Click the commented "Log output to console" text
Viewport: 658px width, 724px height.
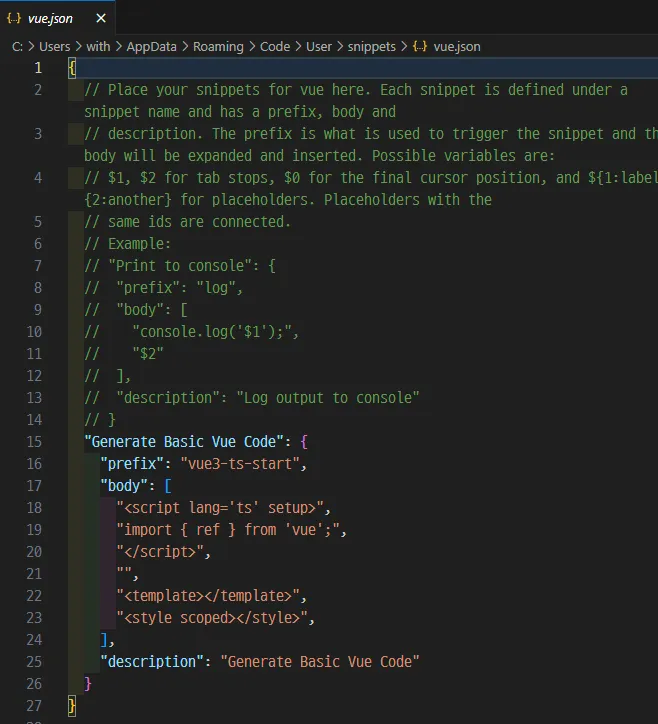point(328,398)
